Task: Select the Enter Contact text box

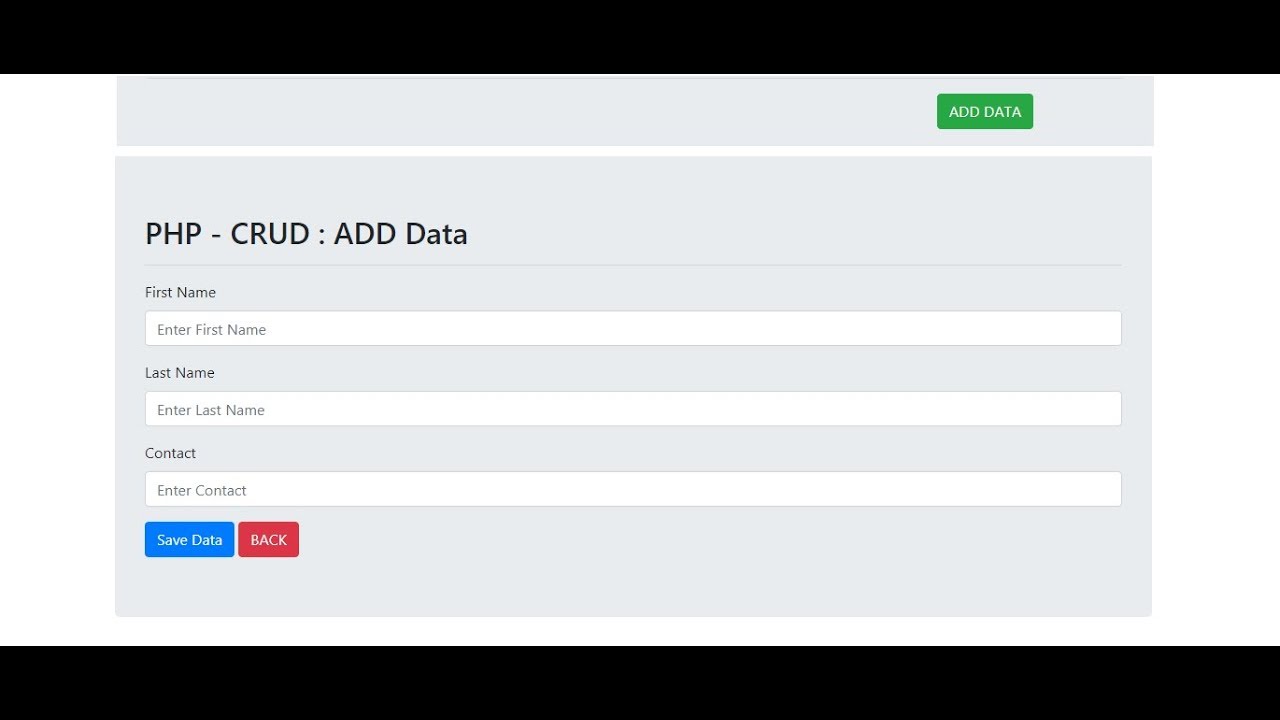Action: (x=632, y=489)
